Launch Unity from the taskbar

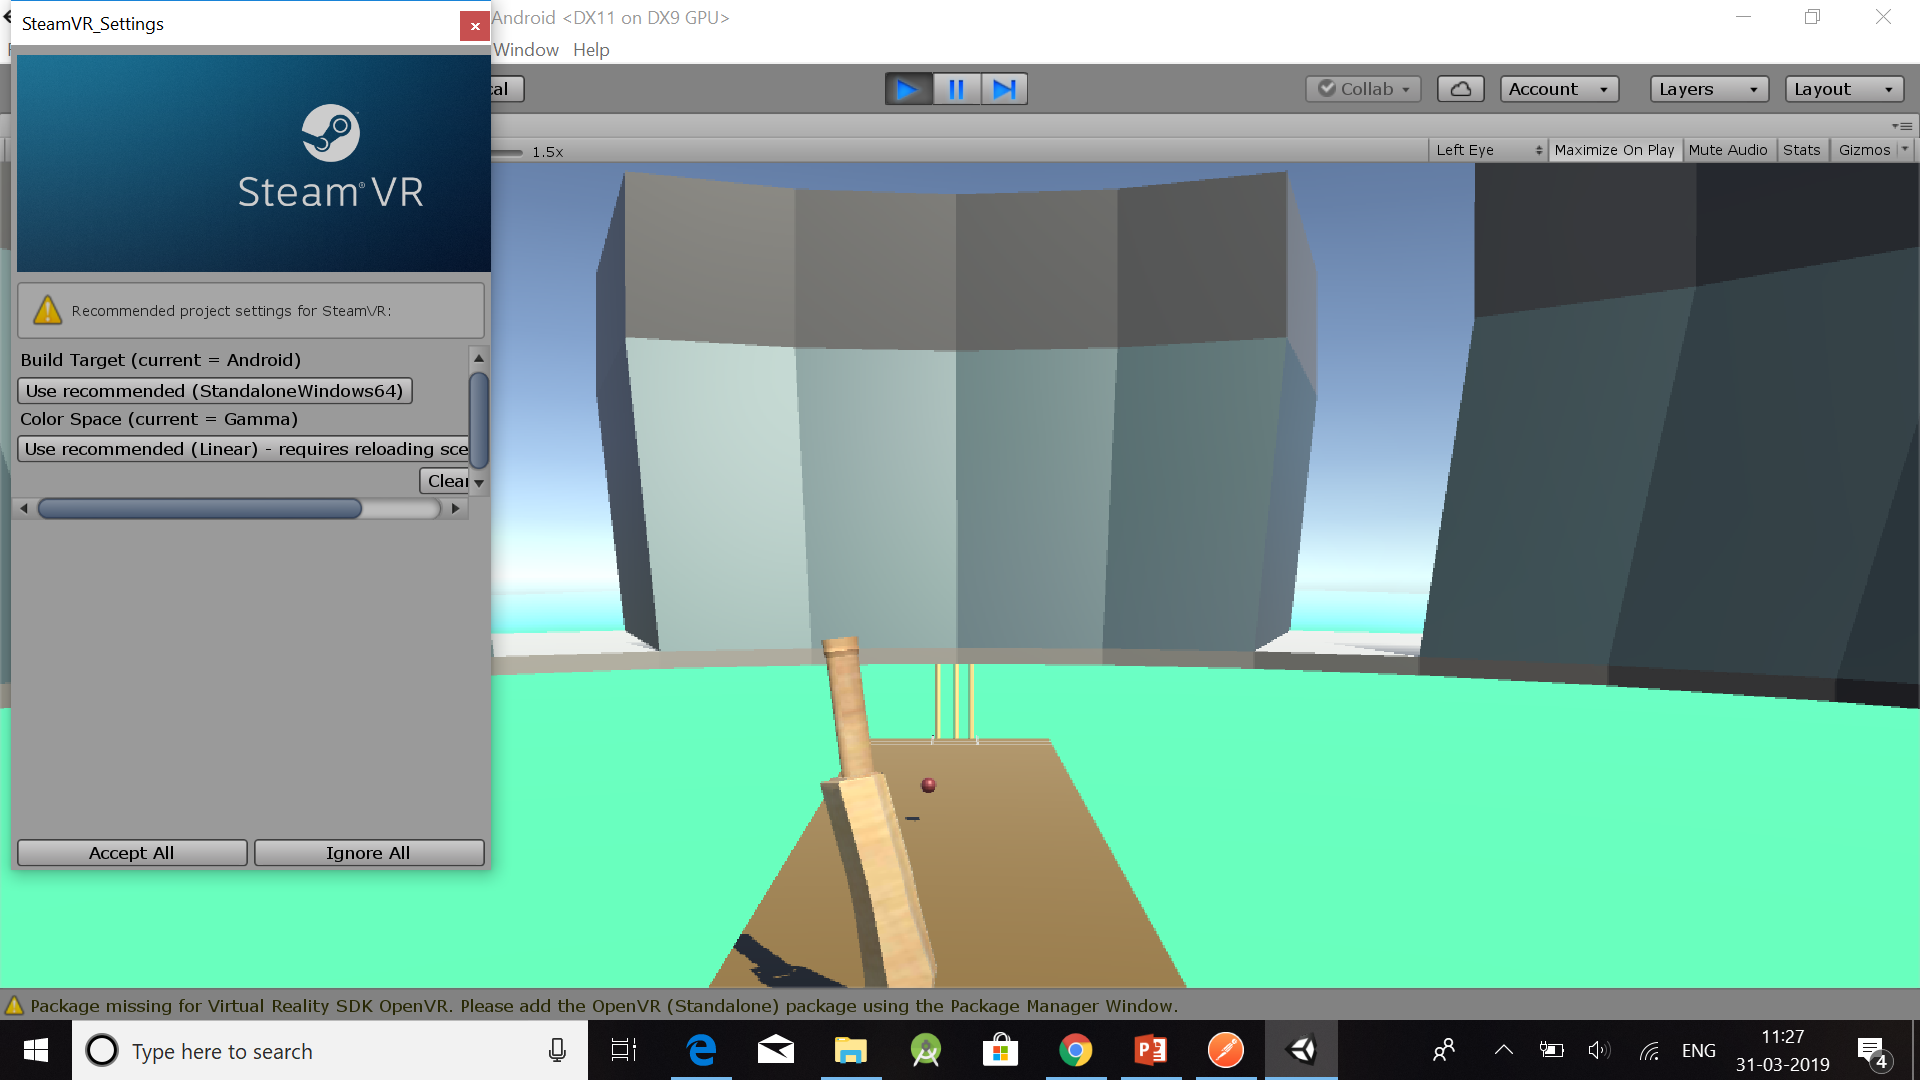pos(1300,1050)
